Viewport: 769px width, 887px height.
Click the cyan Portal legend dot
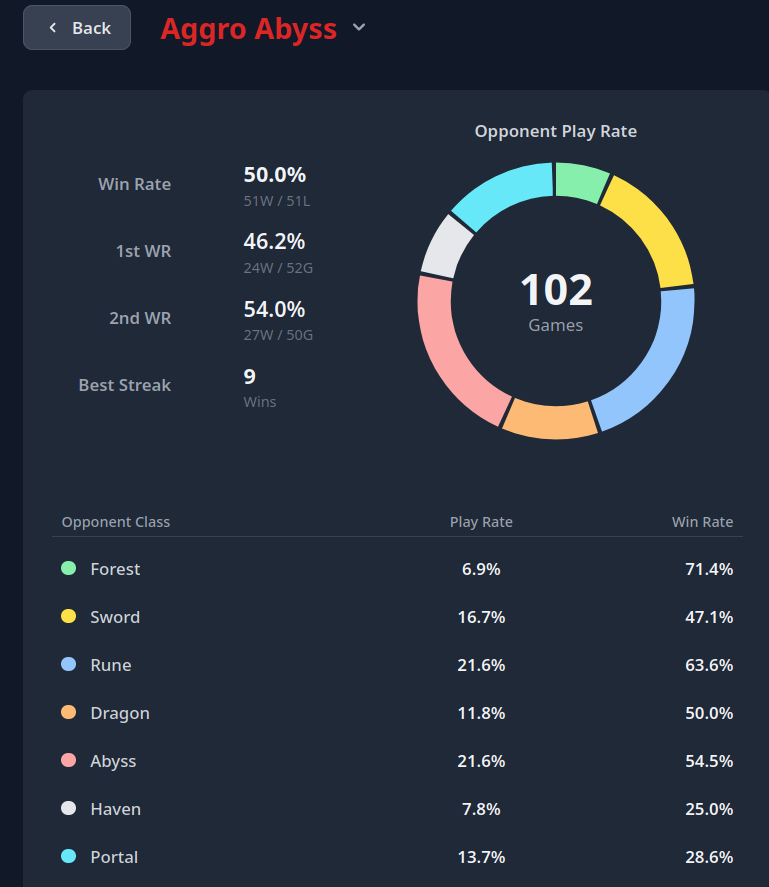pos(68,857)
